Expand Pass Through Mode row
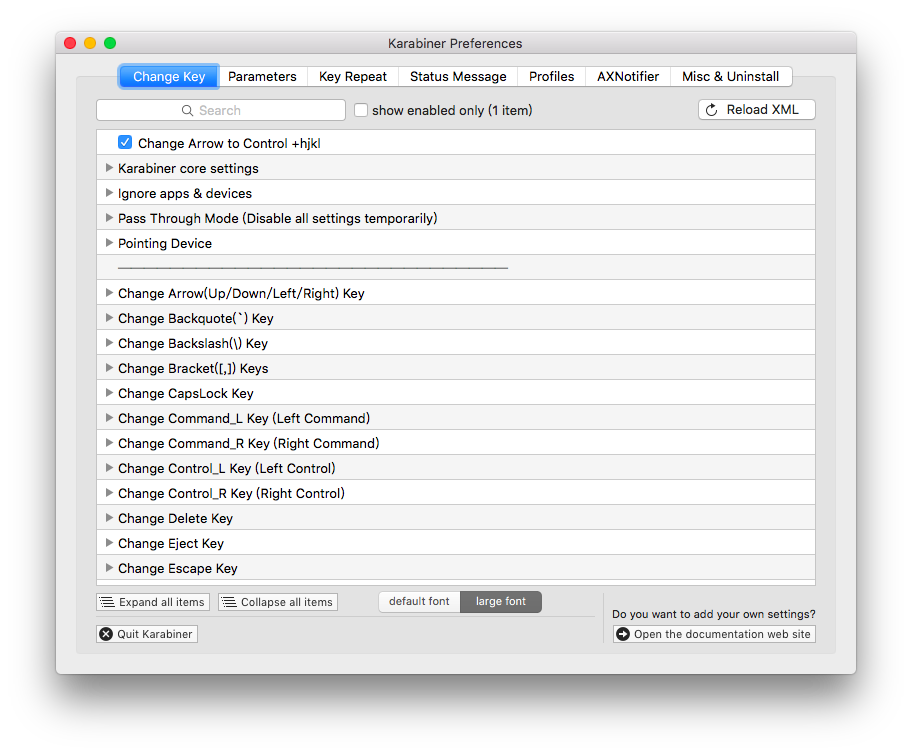912x754 pixels. pyautogui.click(x=109, y=218)
